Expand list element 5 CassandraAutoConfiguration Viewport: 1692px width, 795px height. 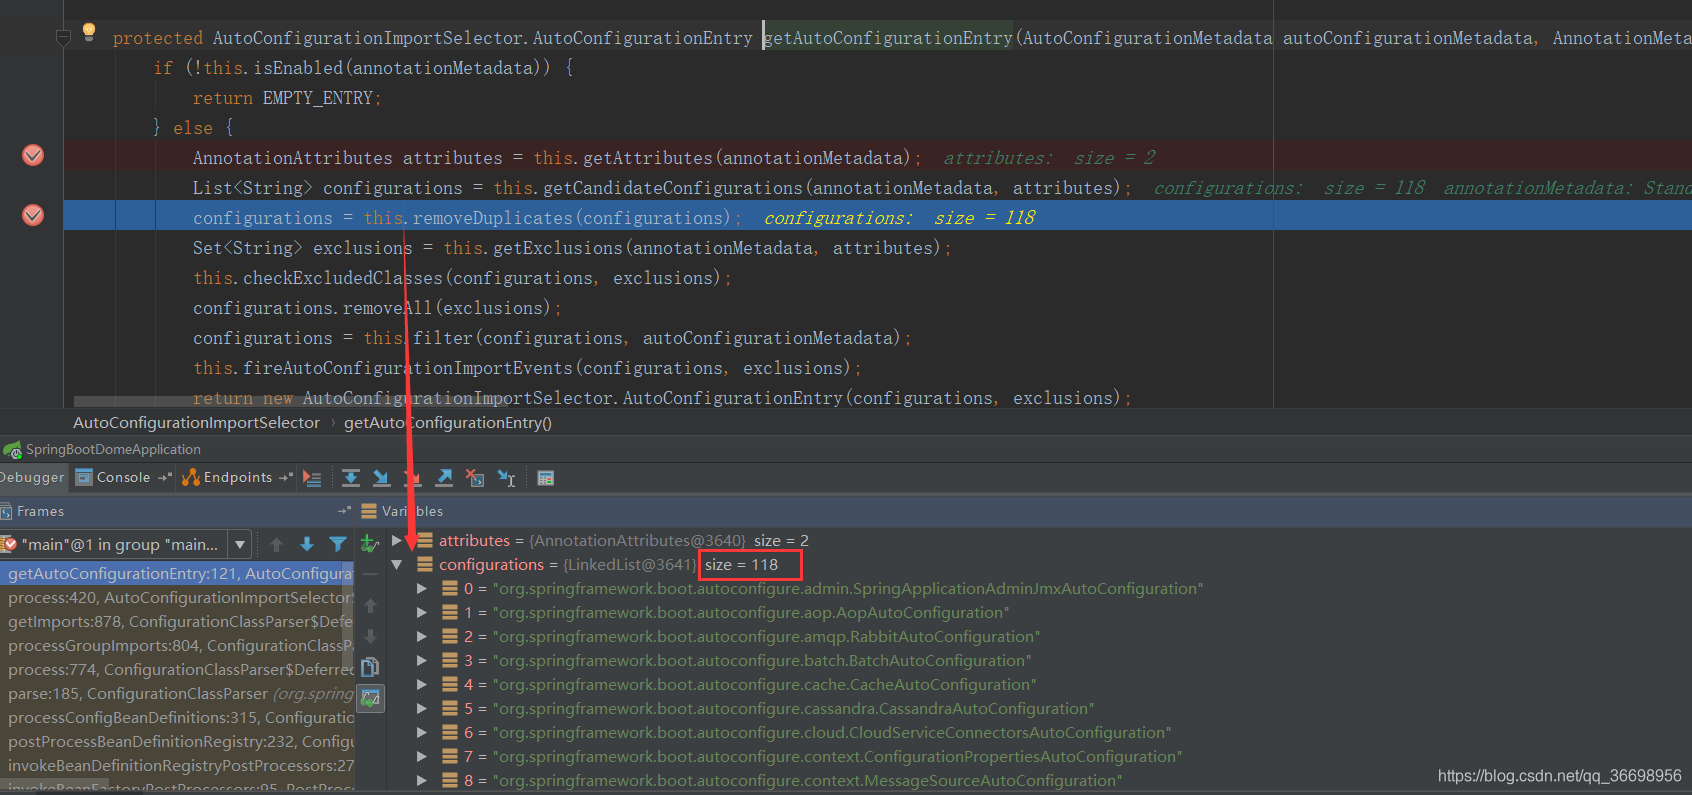coord(422,709)
